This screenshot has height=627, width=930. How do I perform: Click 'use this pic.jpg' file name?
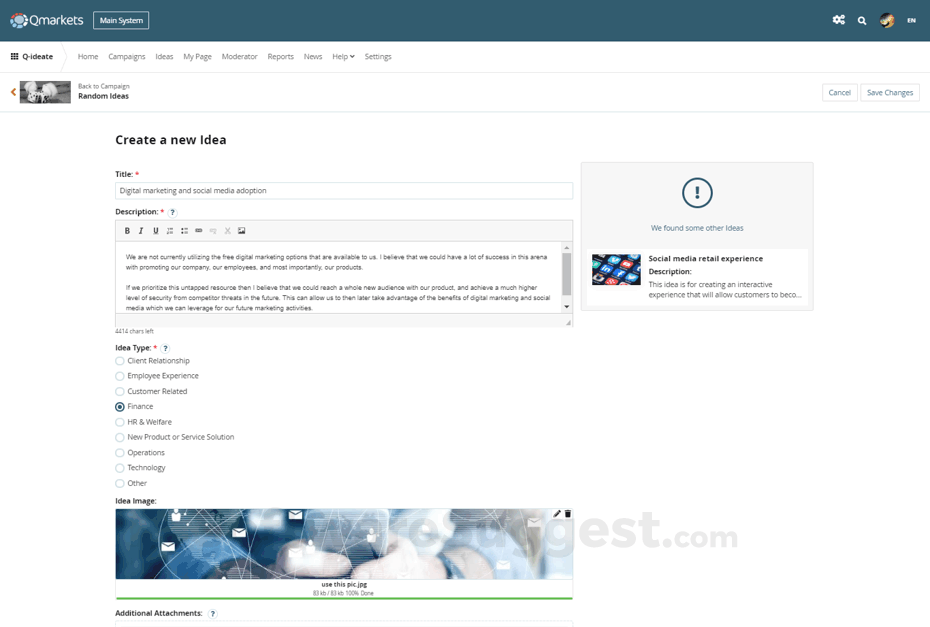[x=344, y=584]
